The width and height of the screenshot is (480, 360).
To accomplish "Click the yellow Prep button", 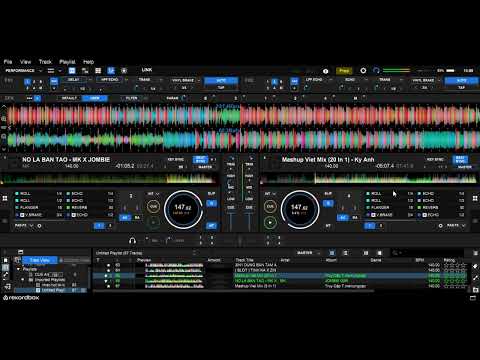I will [344, 71].
